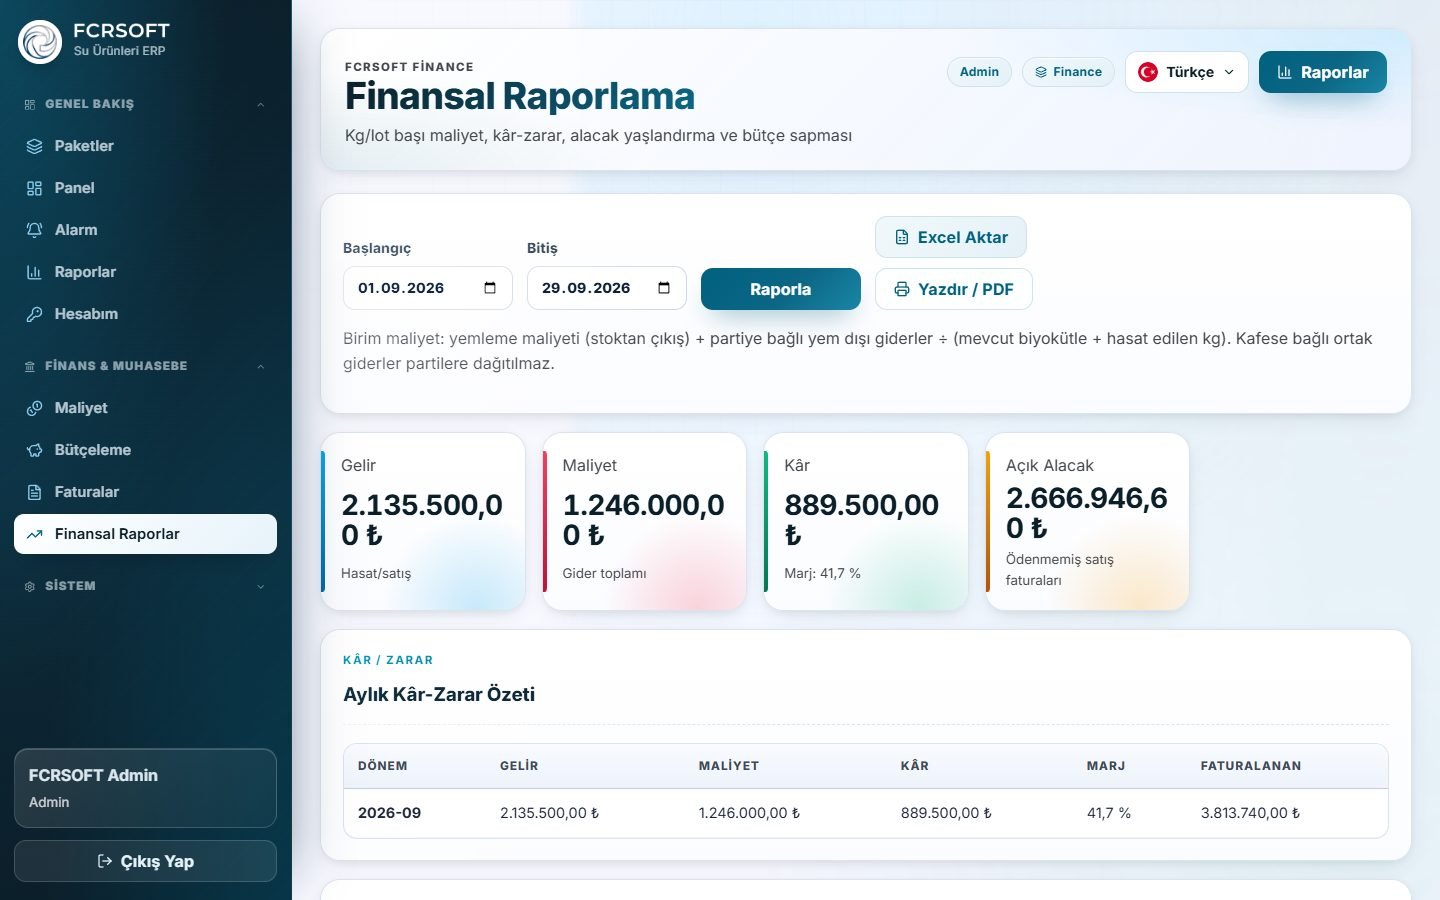
Task: Click the Finansal Raporlar trend icon
Action: tap(34, 534)
